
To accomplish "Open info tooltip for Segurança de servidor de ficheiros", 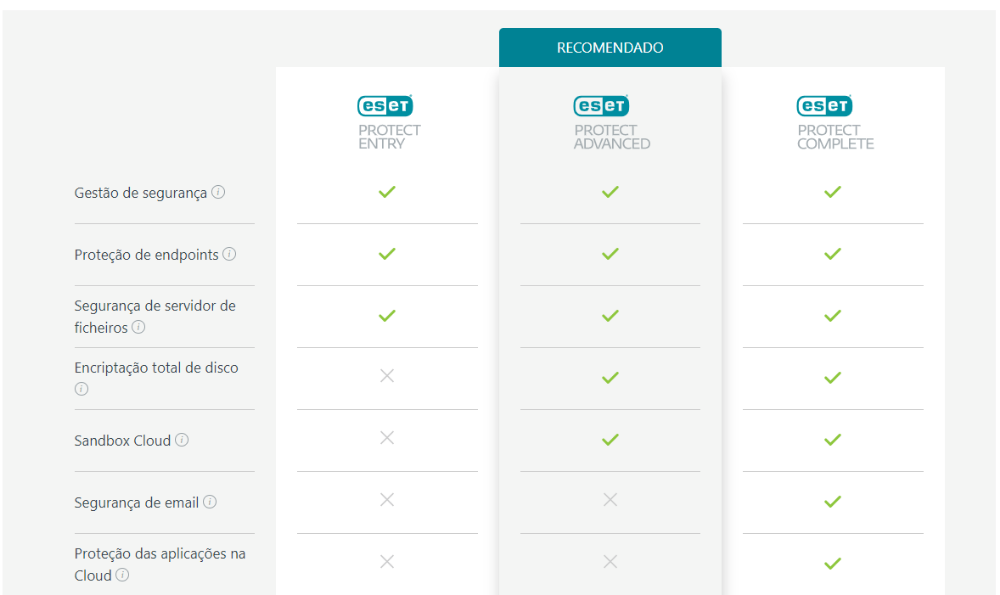I will [139, 327].
